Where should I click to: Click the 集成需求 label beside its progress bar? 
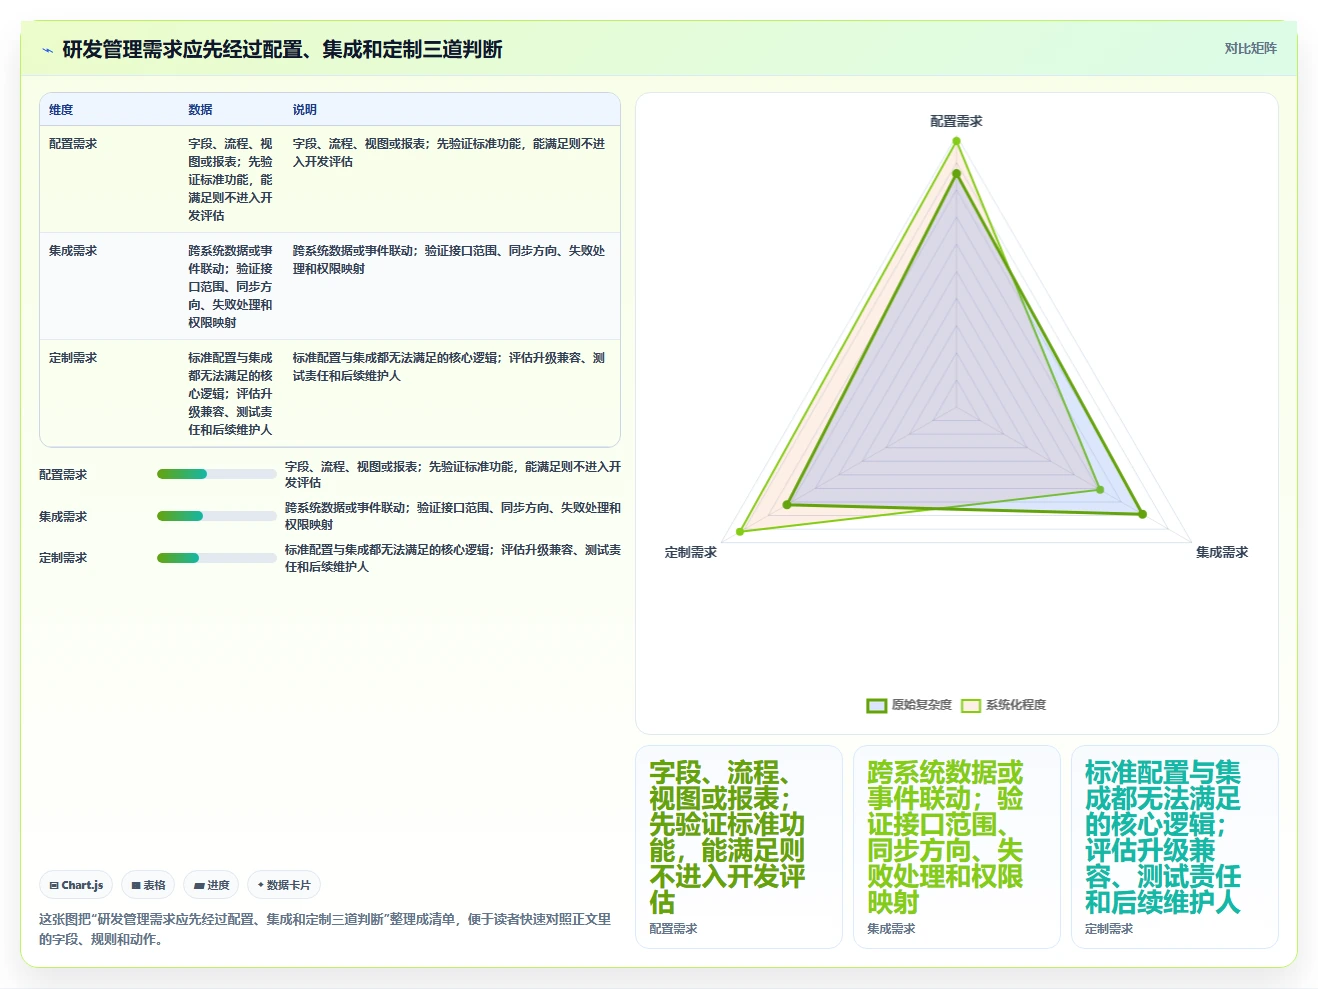pyautogui.click(x=63, y=517)
